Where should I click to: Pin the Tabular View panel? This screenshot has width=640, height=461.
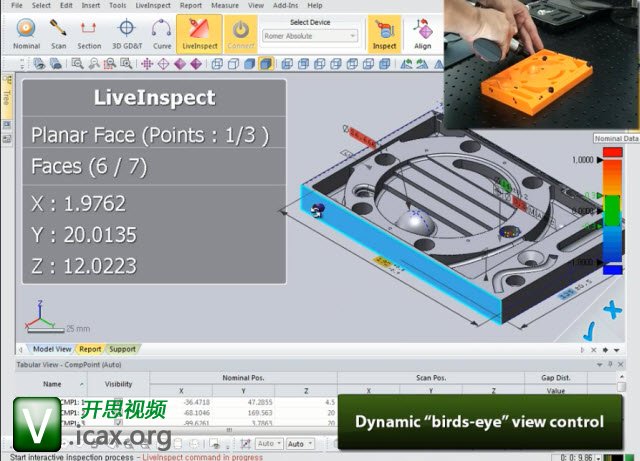(x=610, y=364)
